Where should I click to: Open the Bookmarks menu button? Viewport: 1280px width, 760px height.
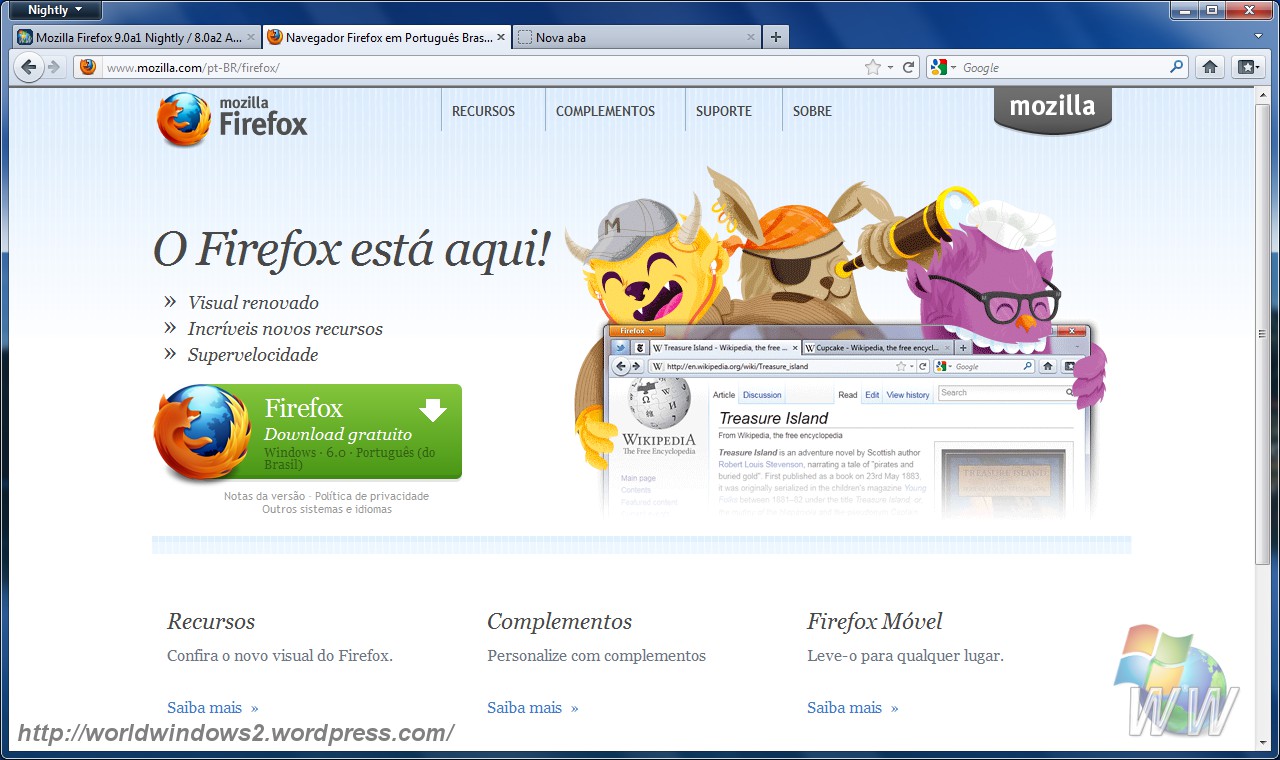coord(1247,67)
